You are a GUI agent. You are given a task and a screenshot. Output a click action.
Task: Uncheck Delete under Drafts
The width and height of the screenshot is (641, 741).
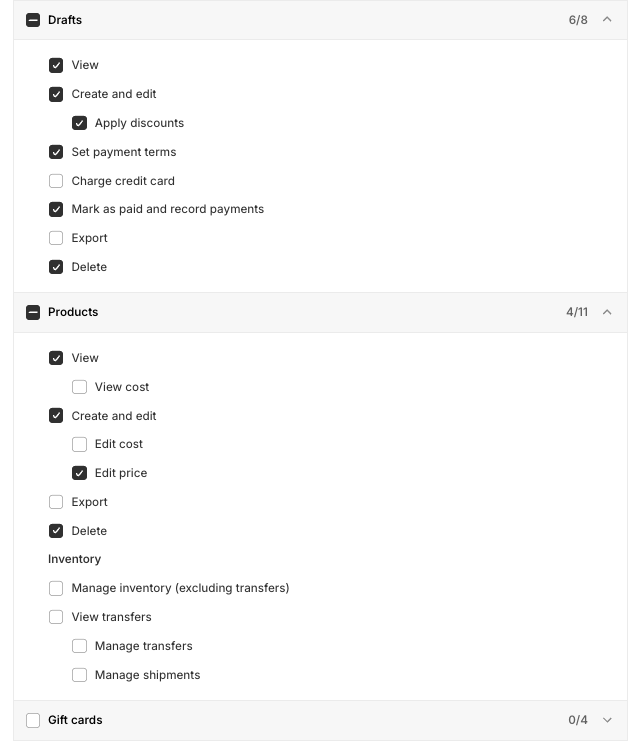pos(56,267)
